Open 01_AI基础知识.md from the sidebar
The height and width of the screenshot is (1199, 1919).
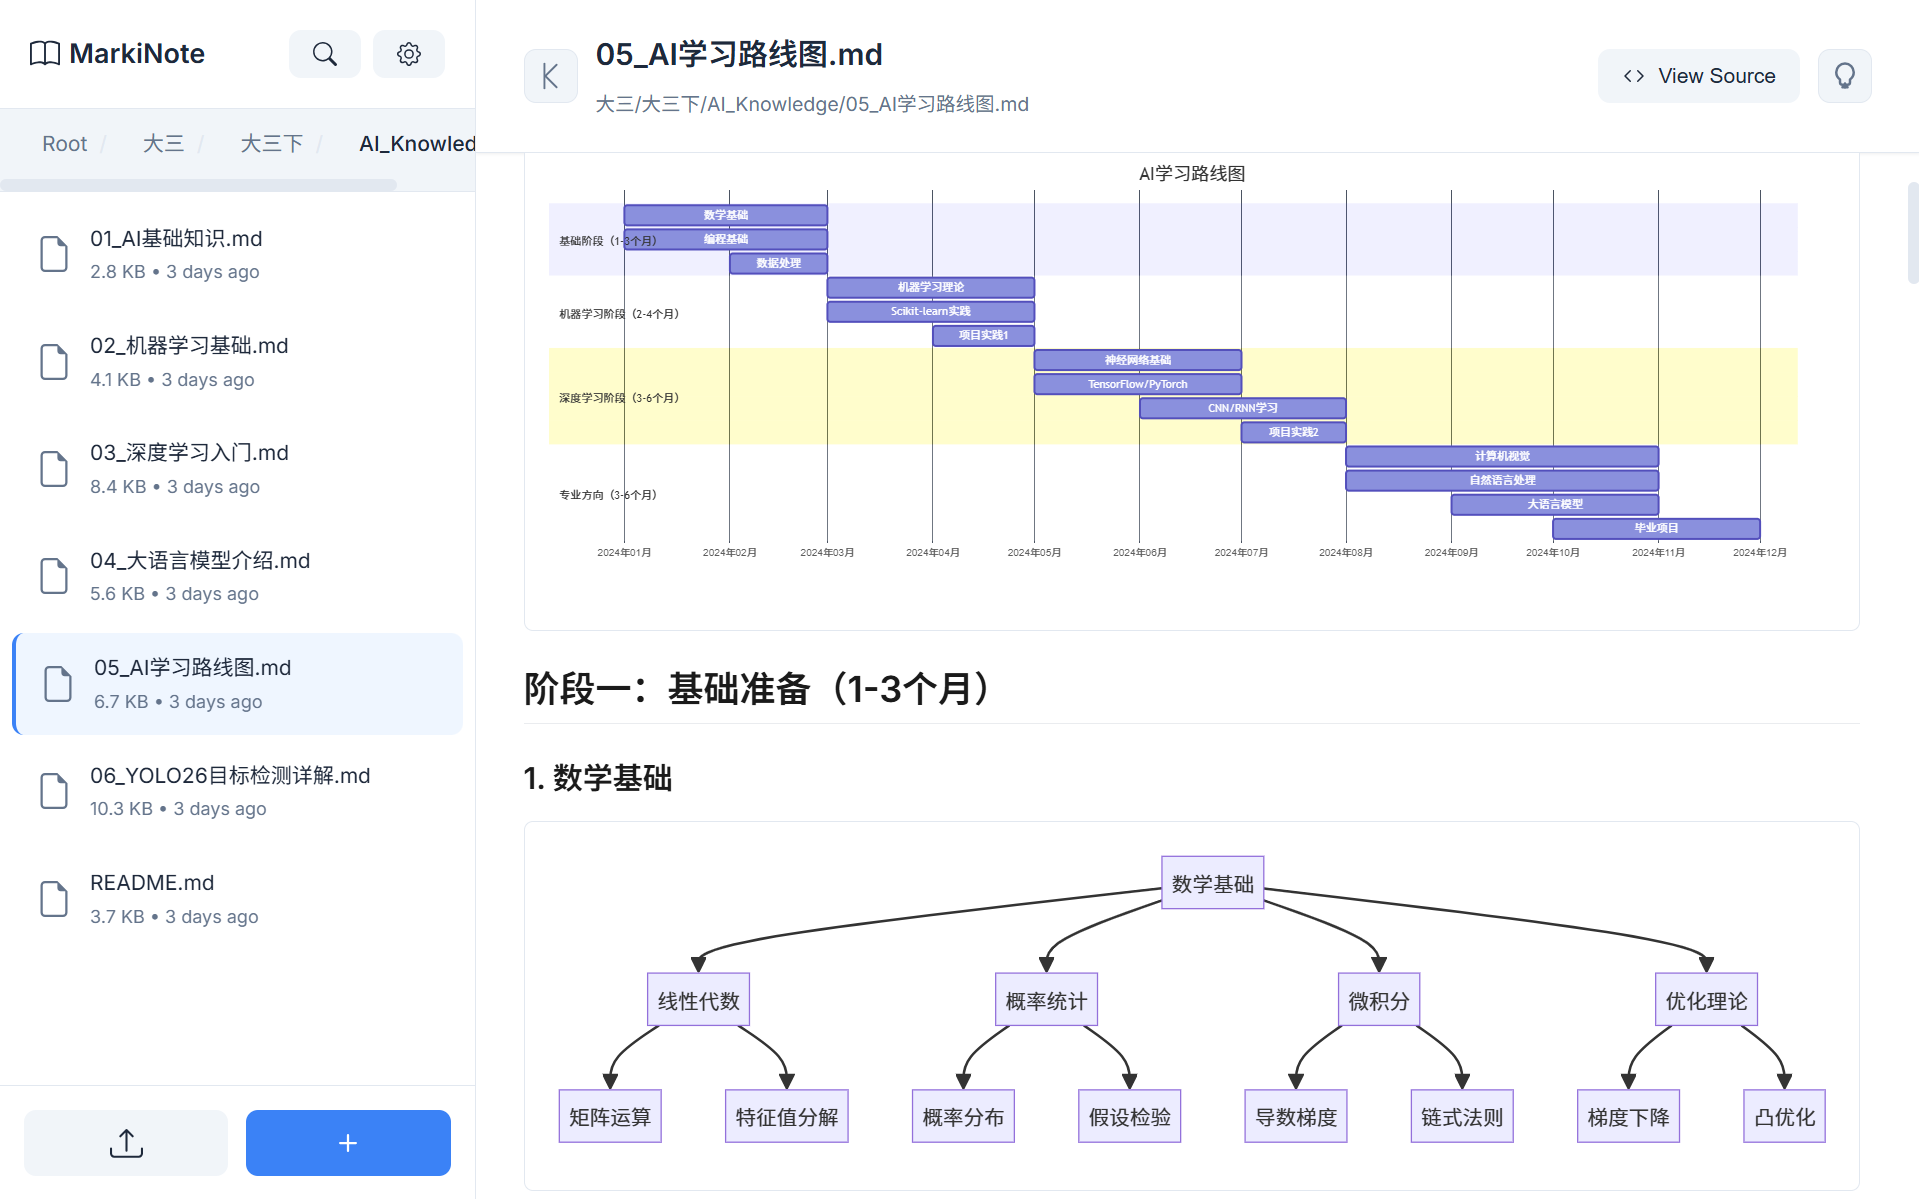coord(175,239)
